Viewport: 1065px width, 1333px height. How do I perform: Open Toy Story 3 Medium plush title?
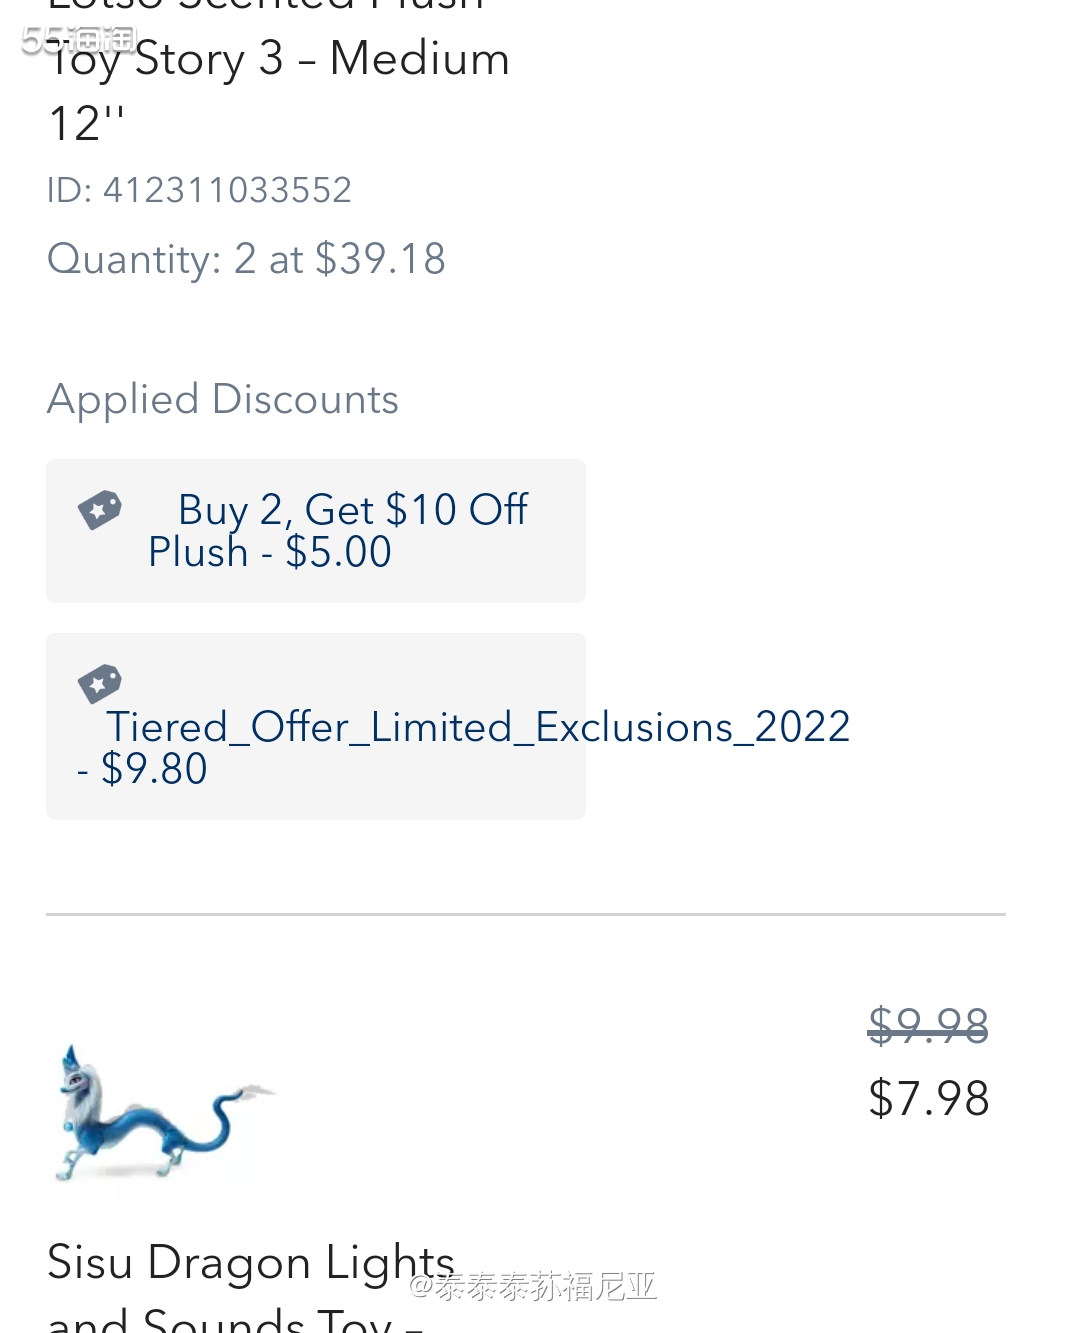click(x=279, y=58)
